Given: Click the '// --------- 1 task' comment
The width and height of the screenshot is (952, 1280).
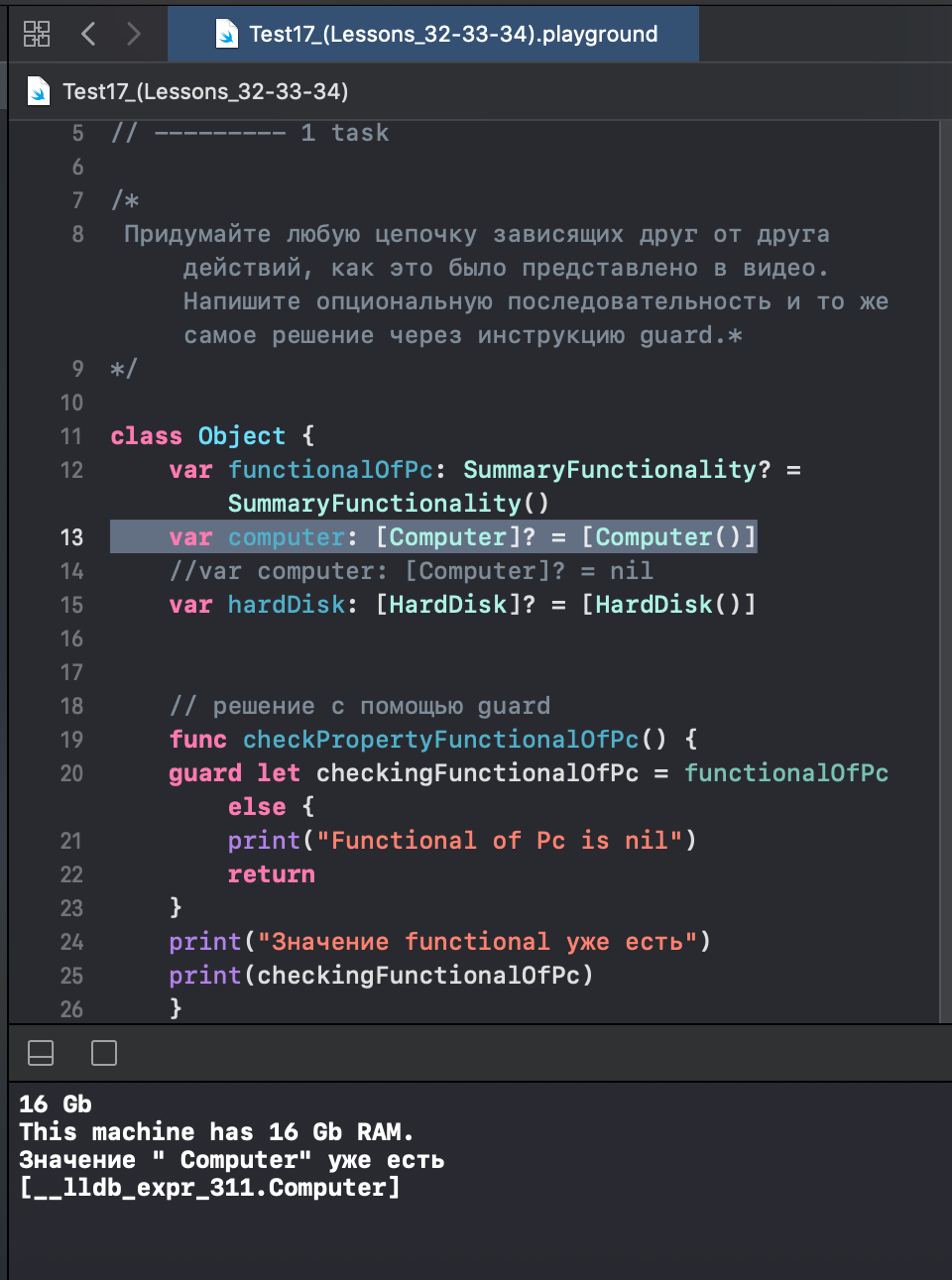Looking at the screenshot, I should coord(250,133).
